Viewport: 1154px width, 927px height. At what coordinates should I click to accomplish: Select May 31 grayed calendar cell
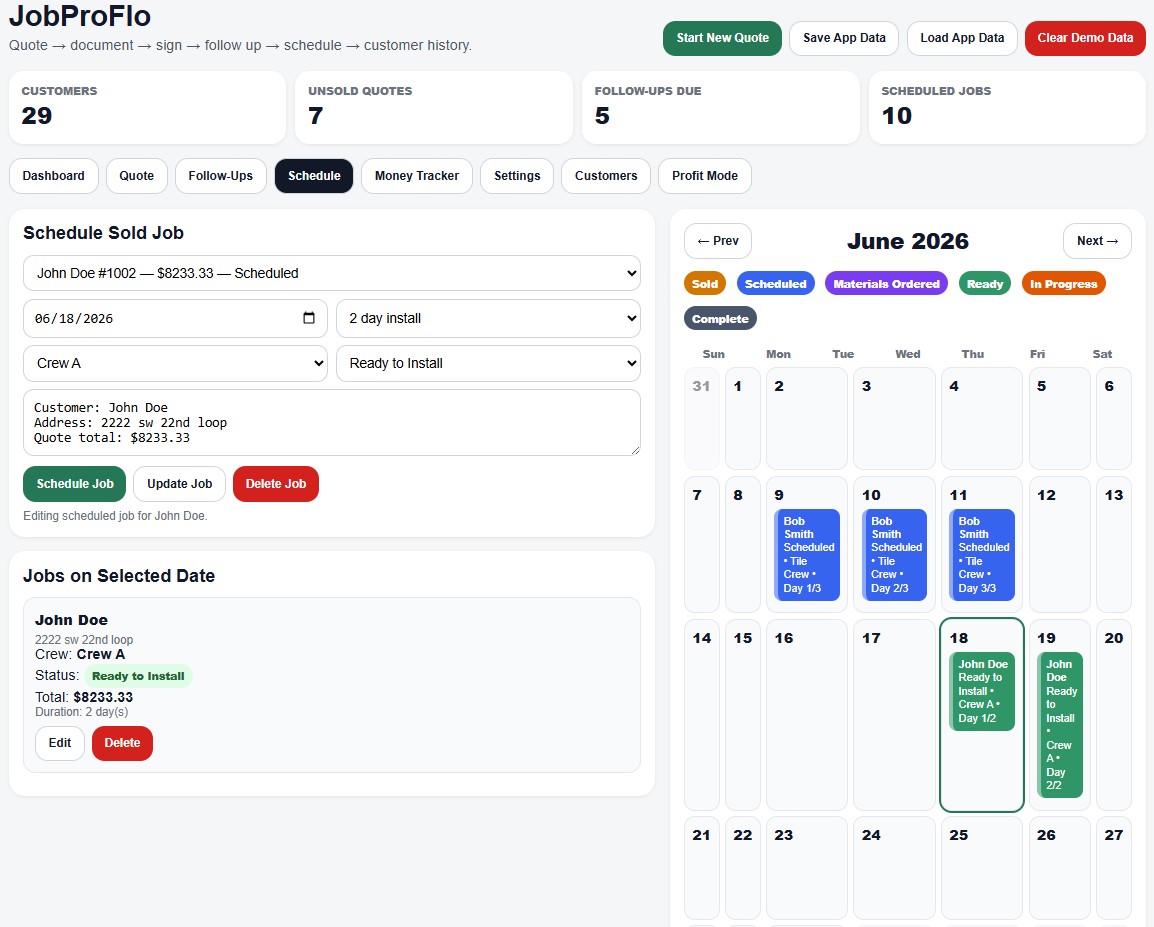coord(701,419)
